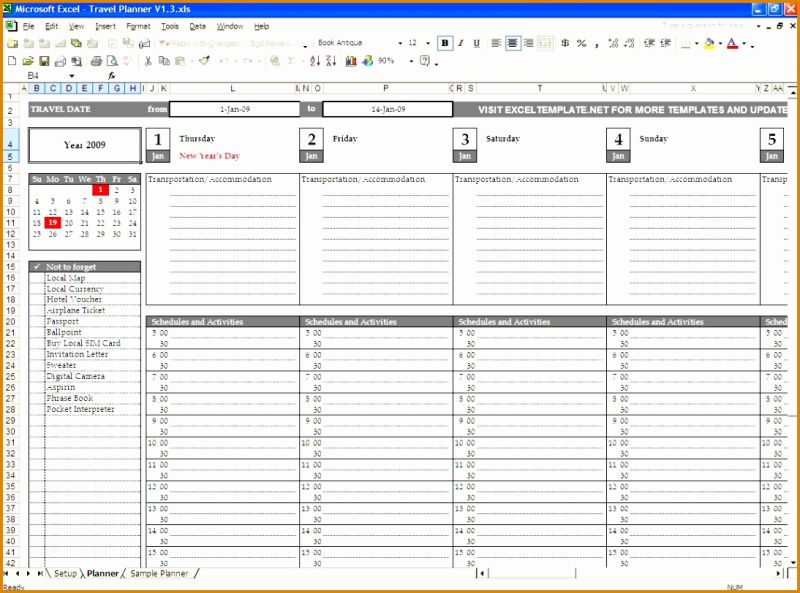Viewport: 800px width, 593px height.
Task: Click the New workbook icon
Action: pyautogui.click(x=12, y=61)
